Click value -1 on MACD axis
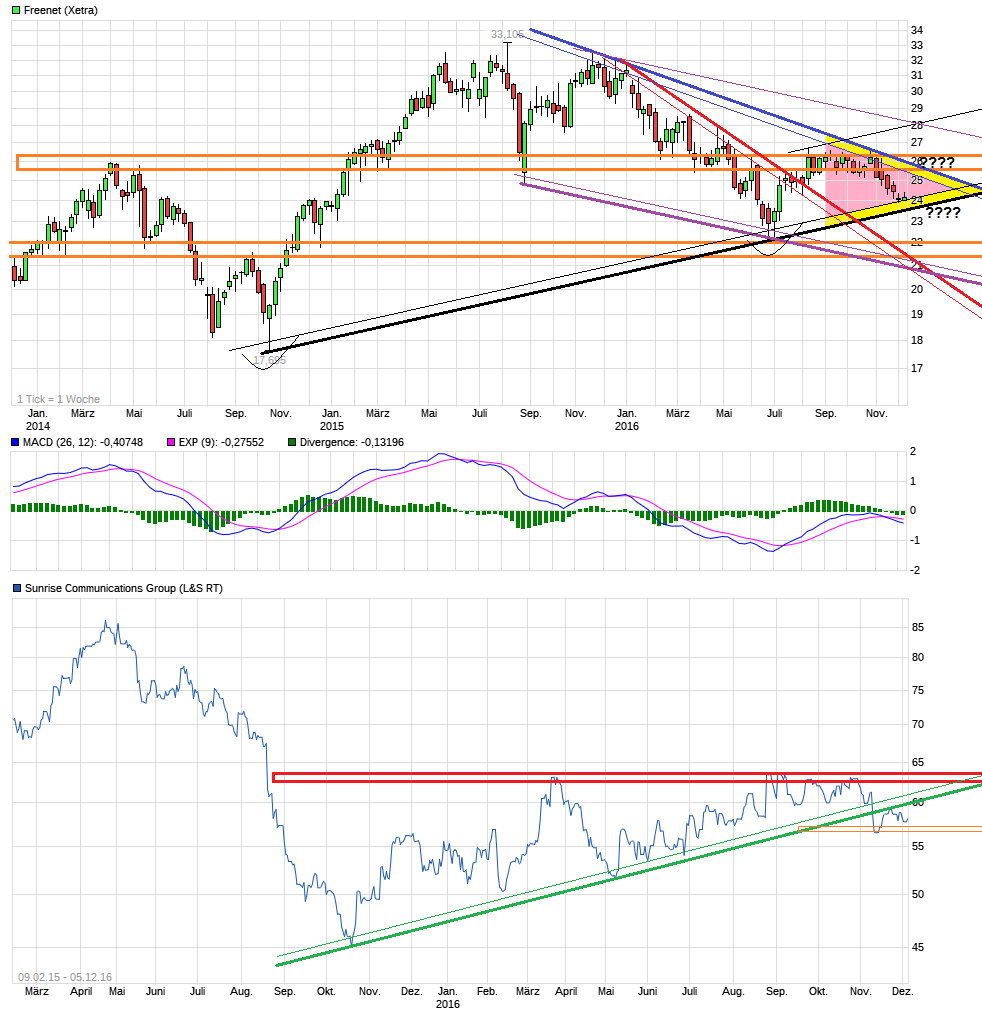This screenshot has width=982, height=1028. click(x=914, y=540)
